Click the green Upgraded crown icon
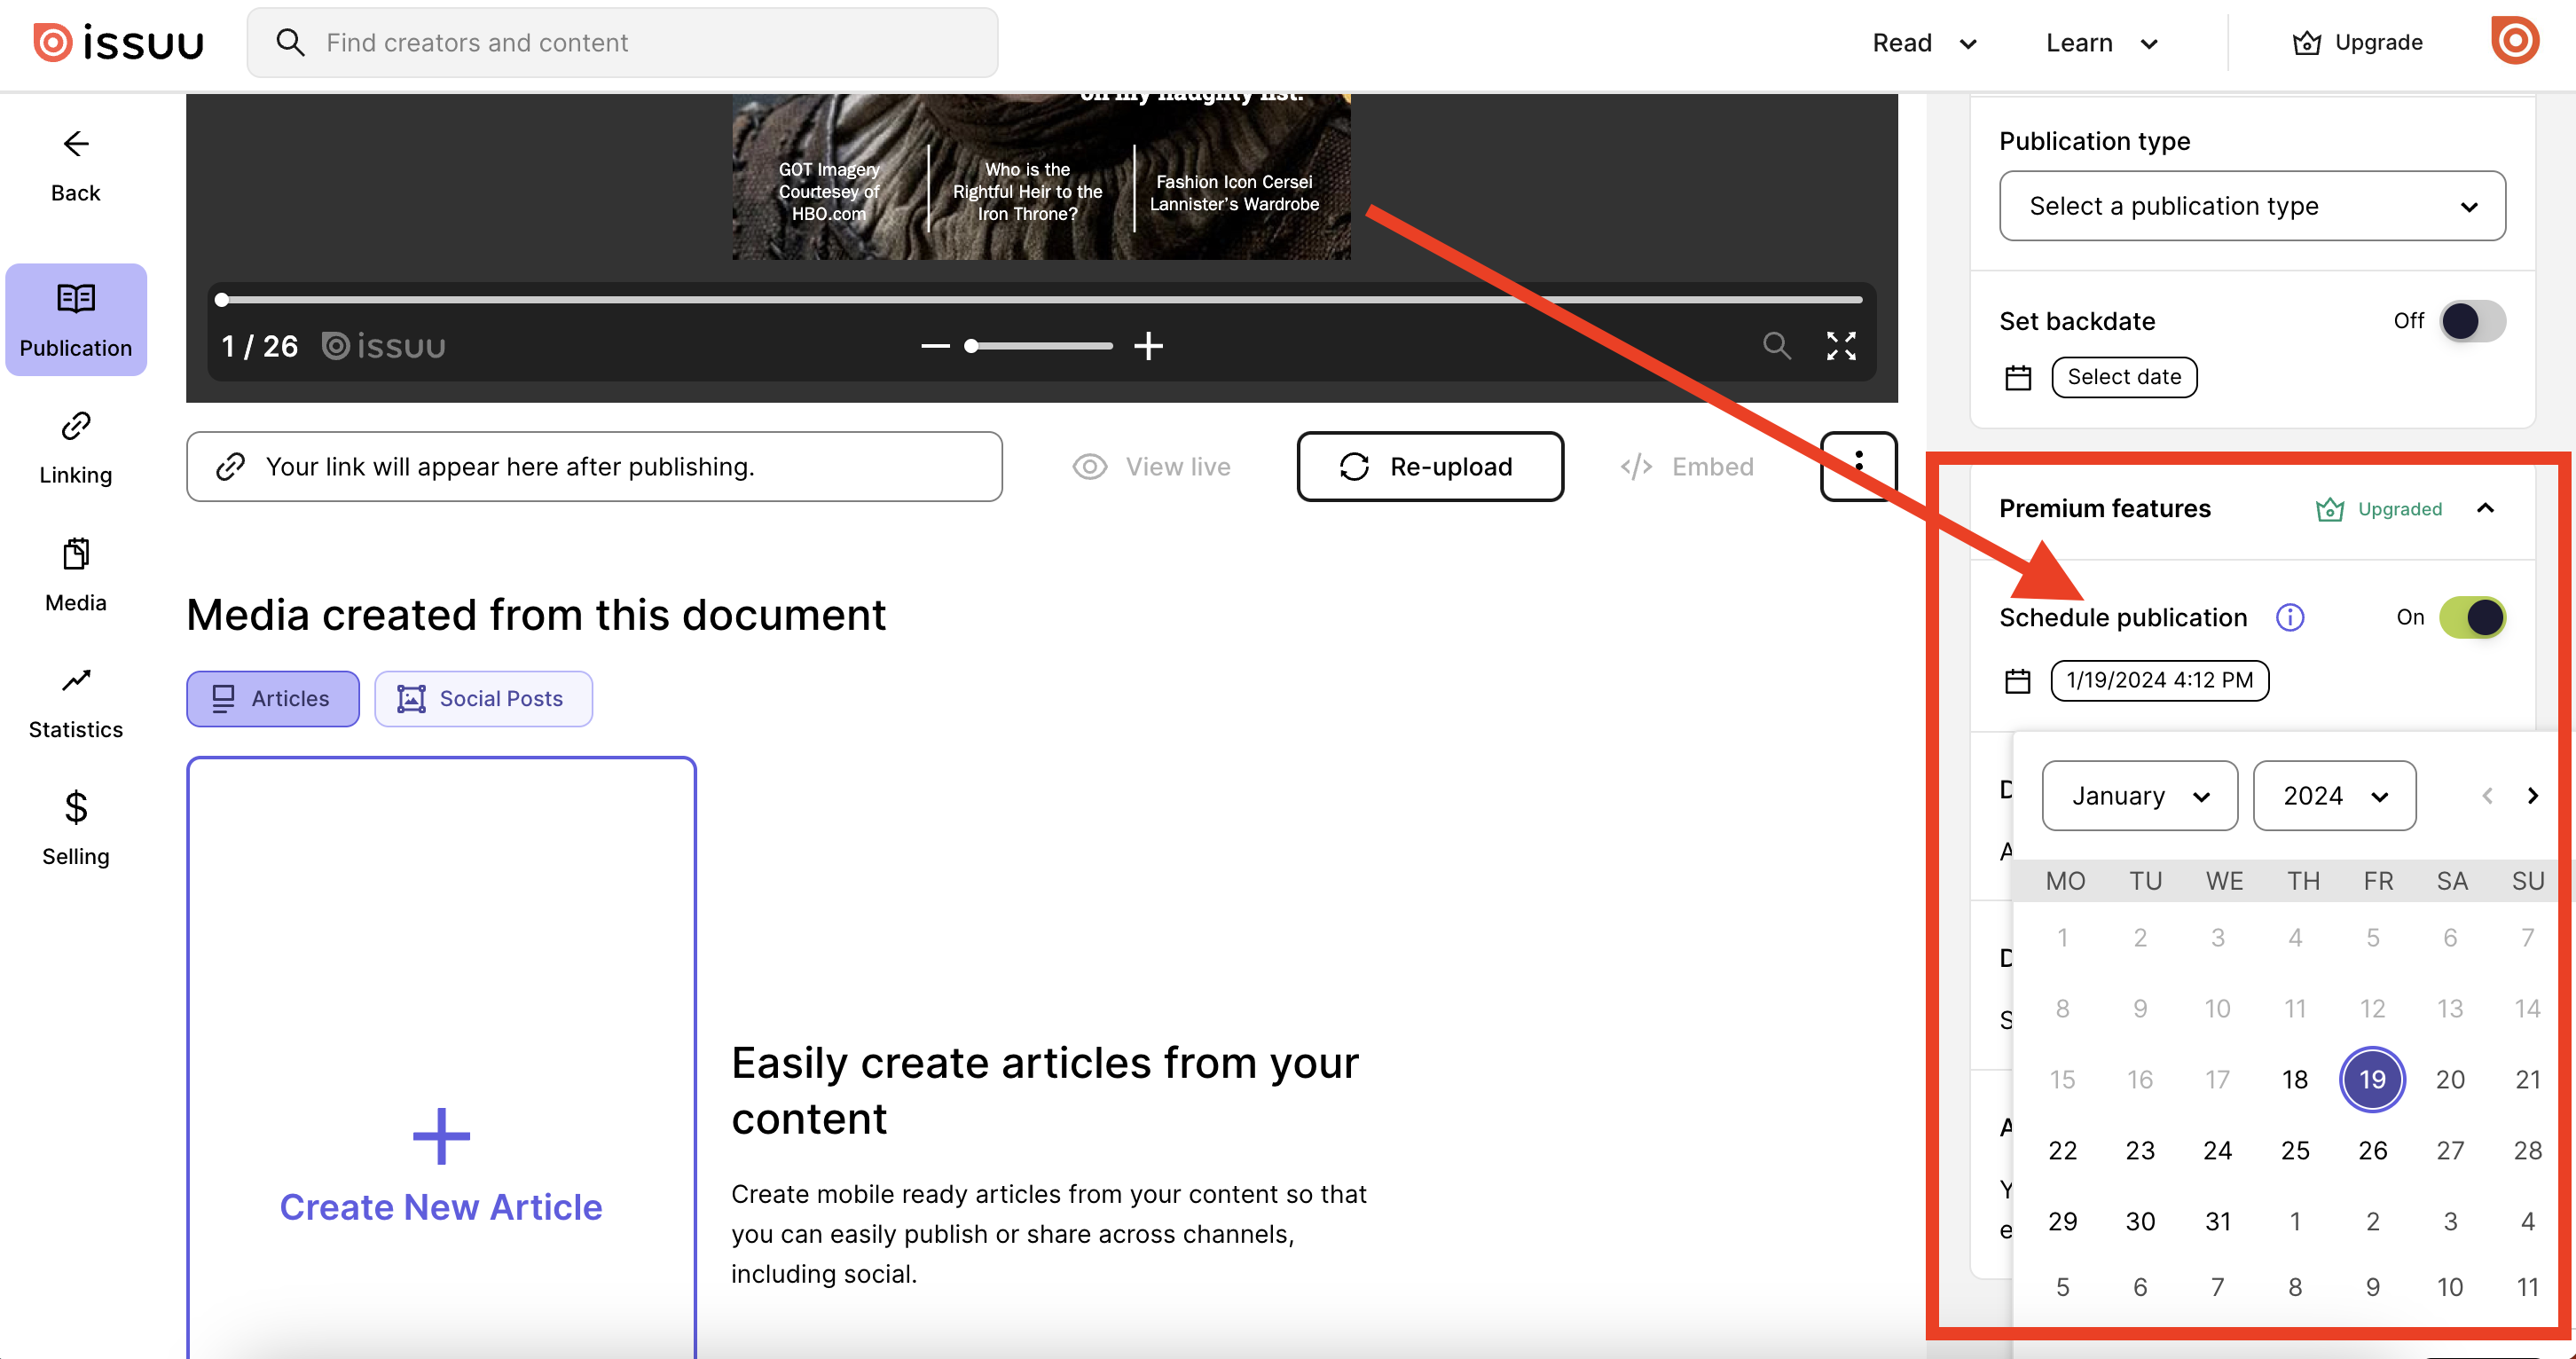 tap(2329, 509)
